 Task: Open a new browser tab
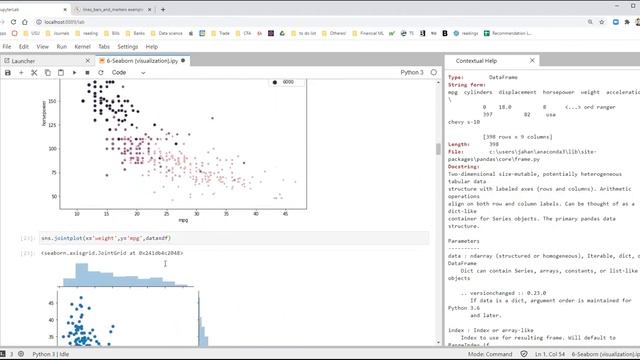163,9
